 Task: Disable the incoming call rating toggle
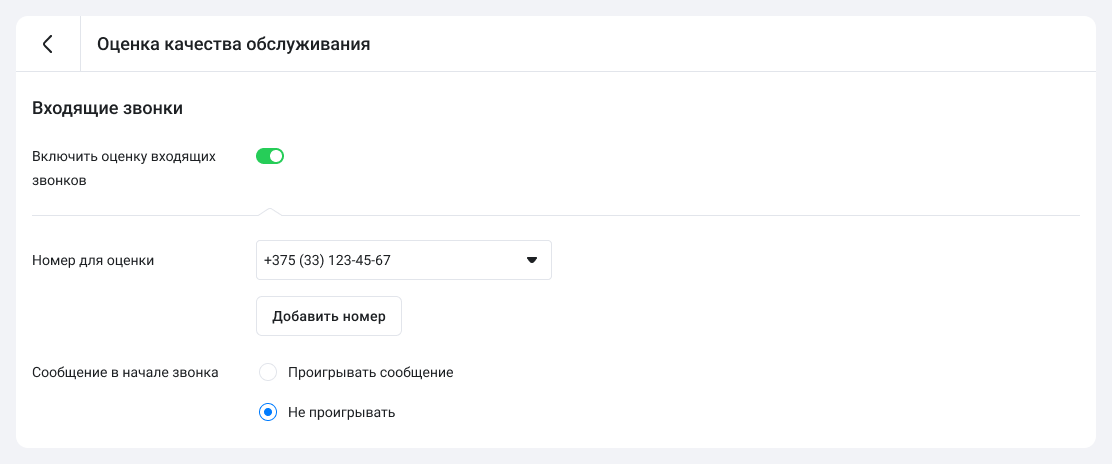[x=270, y=156]
